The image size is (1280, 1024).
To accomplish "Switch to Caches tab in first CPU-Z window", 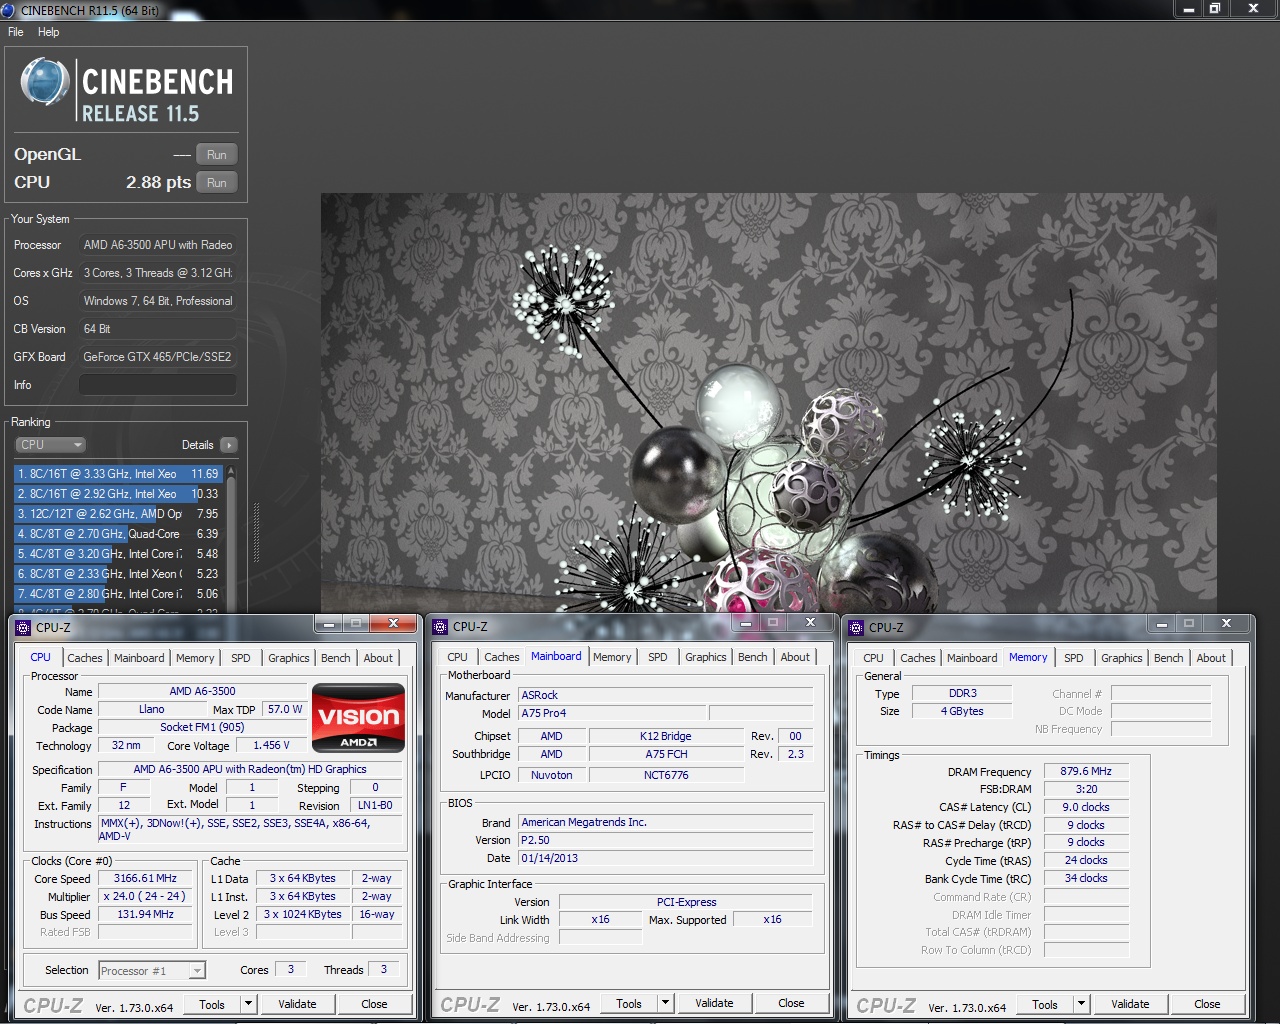I will pos(85,658).
